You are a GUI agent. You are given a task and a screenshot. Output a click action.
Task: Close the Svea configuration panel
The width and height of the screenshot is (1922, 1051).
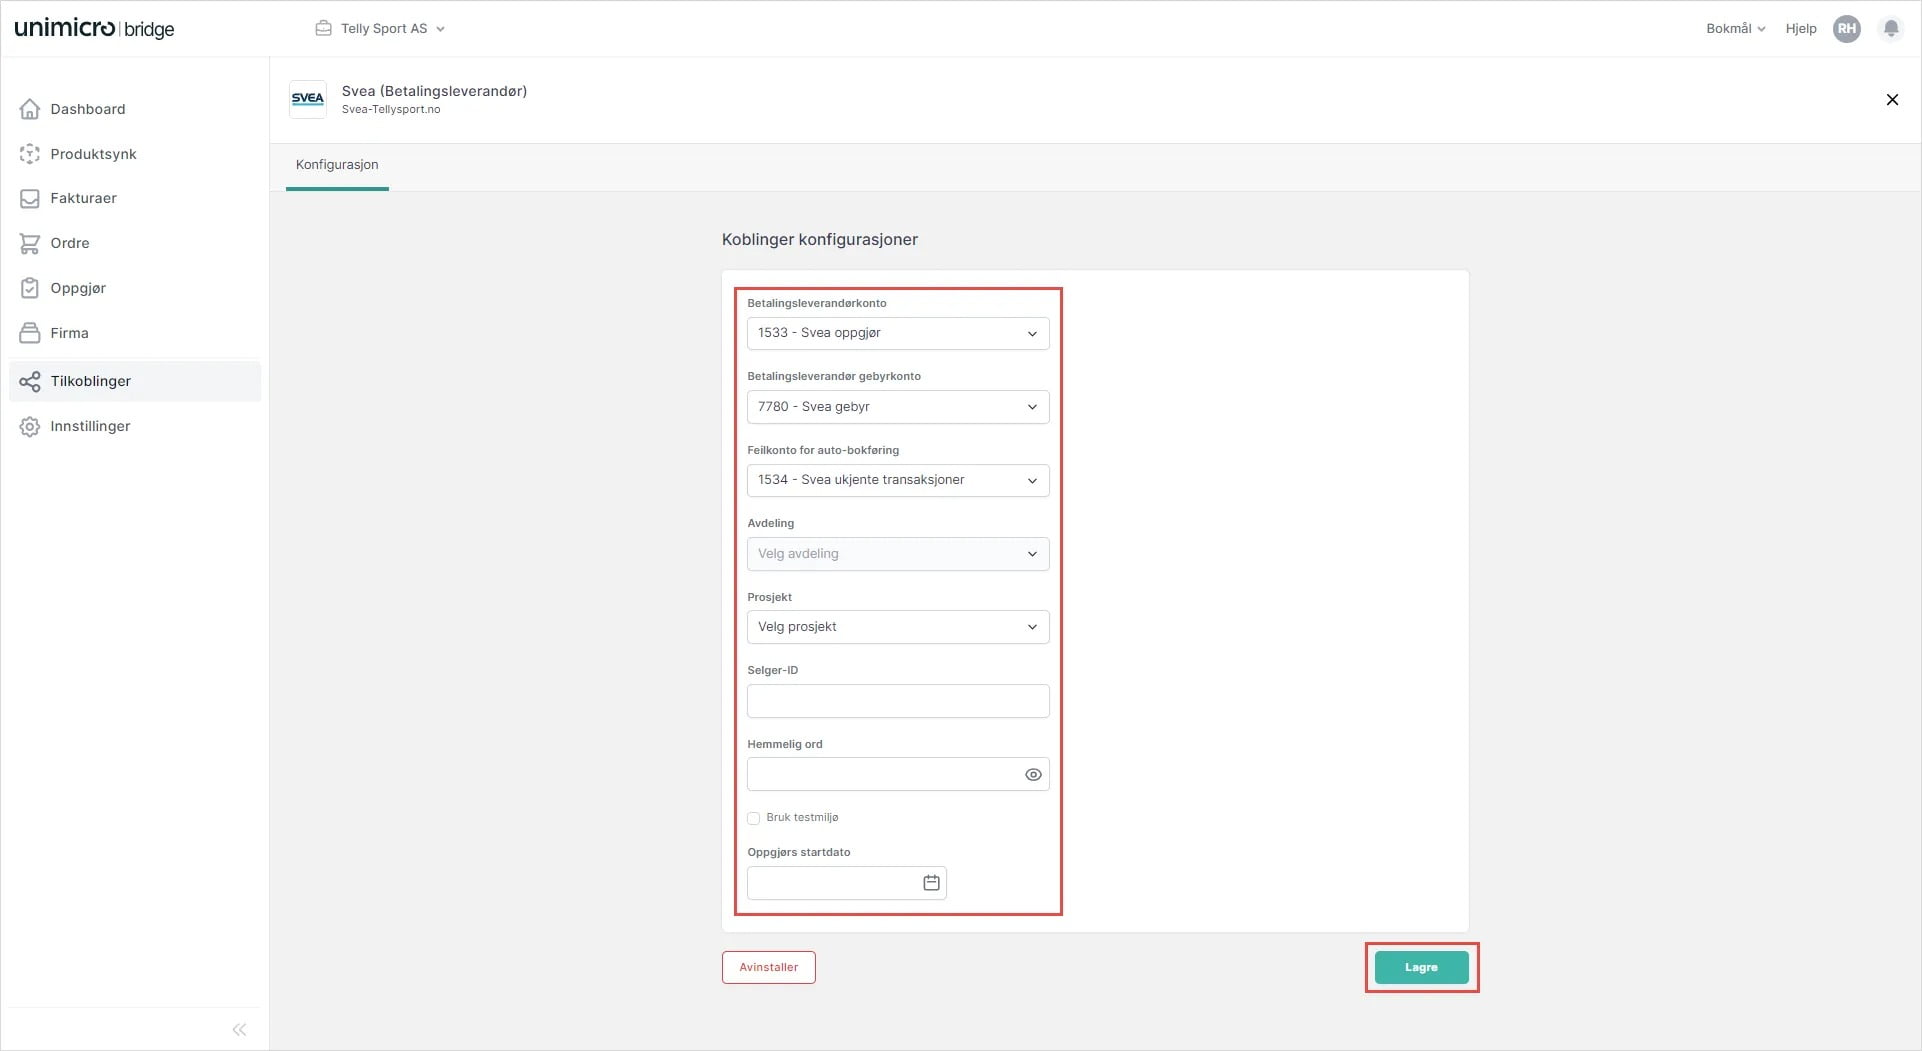point(1891,100)
